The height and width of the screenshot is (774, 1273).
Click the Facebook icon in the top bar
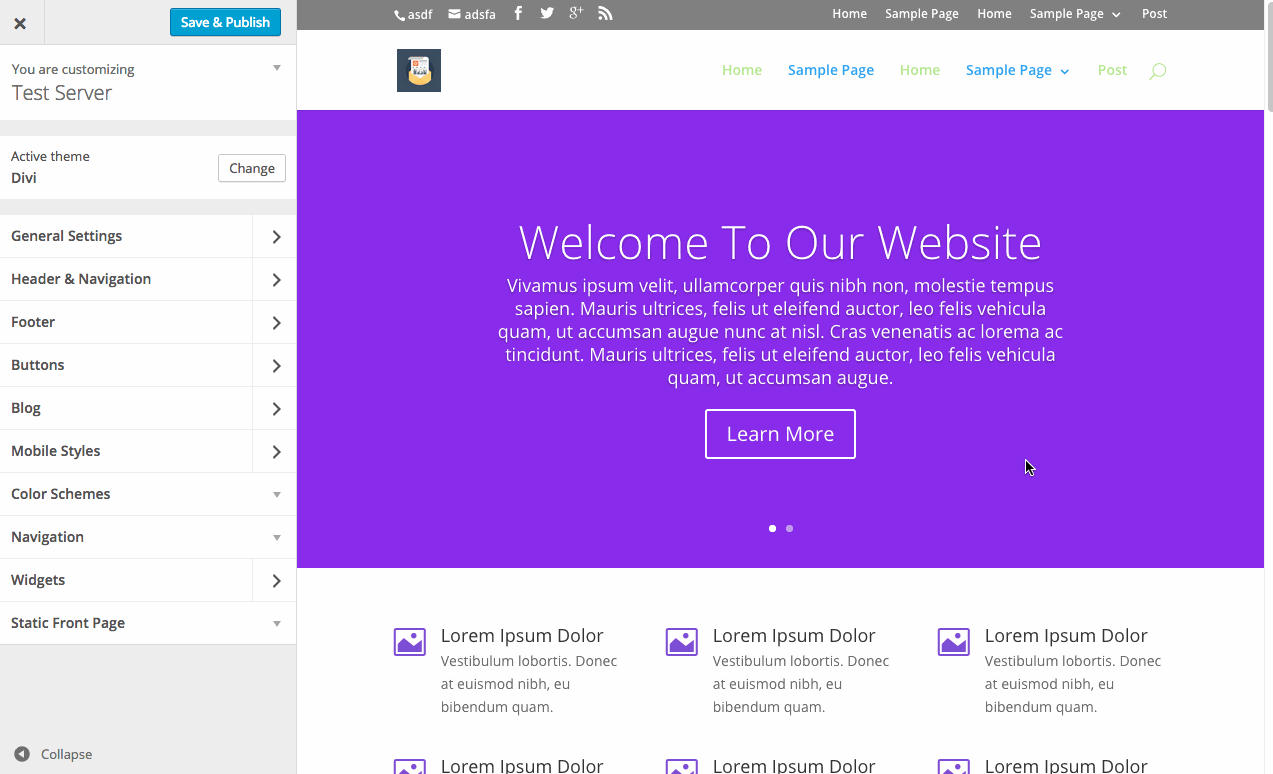pyautogui.click(x=517, y=13)
